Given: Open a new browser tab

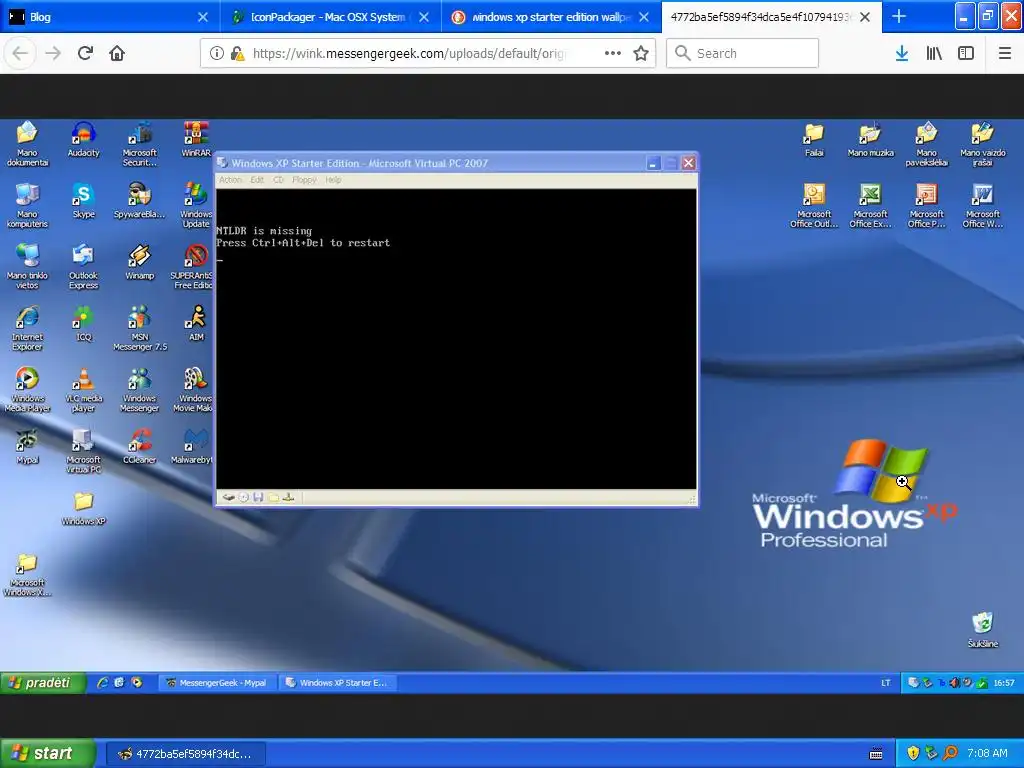Looking at the screenshot, I should pyautogui.click(x=899, y=17).
